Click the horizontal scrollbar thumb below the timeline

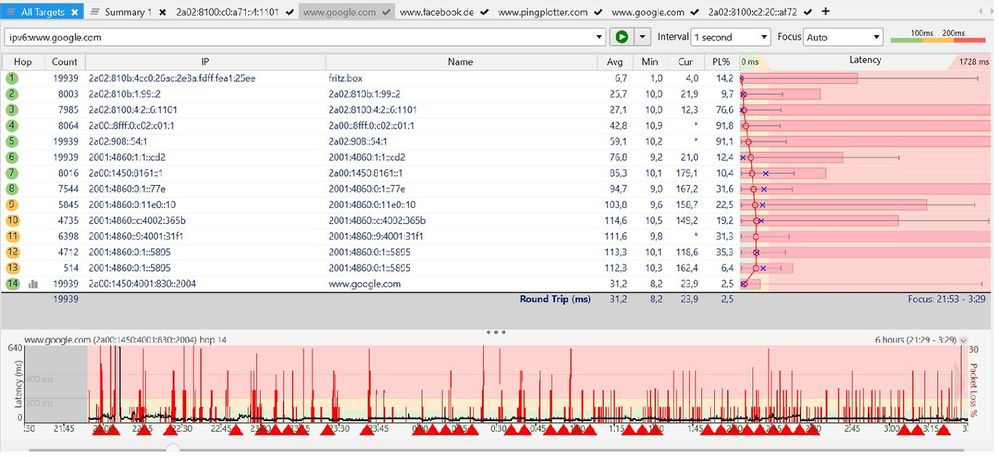point(172,449)
